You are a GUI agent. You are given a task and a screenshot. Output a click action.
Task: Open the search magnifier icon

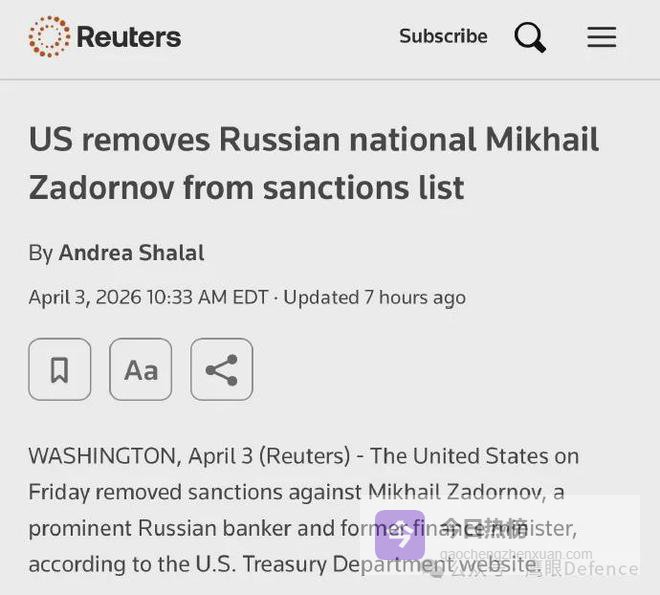530,38
